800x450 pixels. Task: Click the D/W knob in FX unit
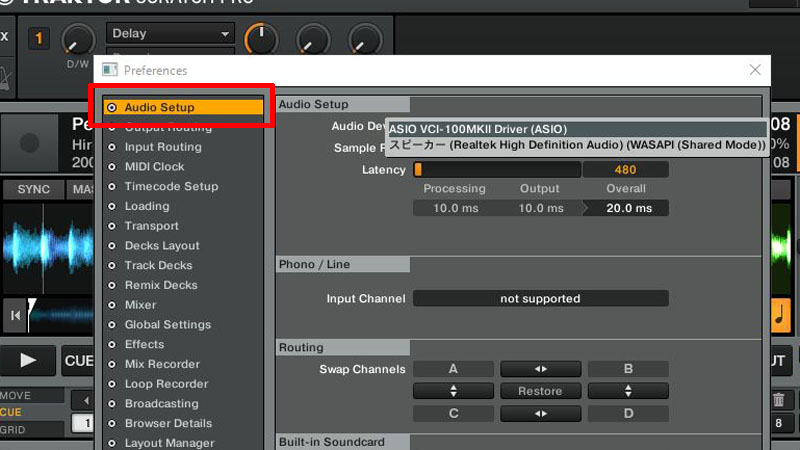(x=77, y=41)
